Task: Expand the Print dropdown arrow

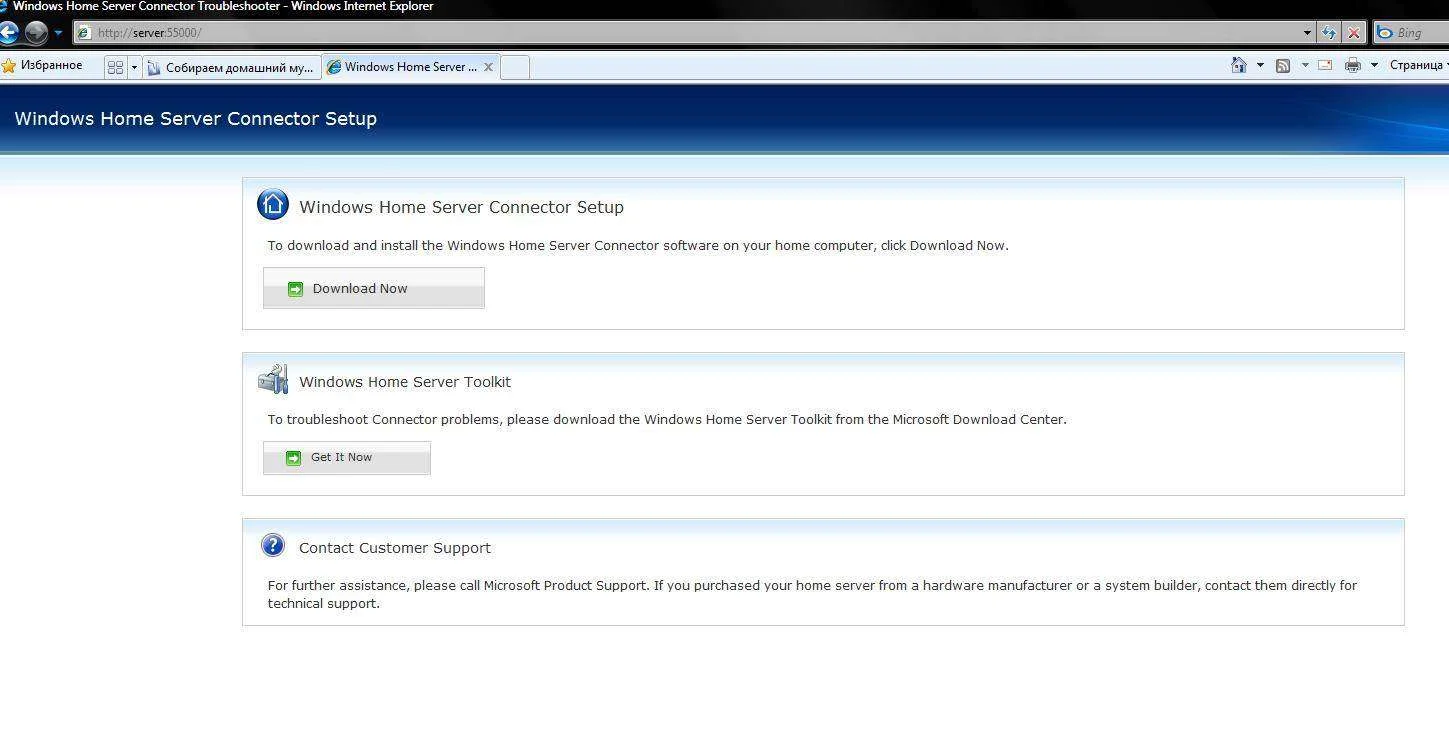Action: 1374,65
